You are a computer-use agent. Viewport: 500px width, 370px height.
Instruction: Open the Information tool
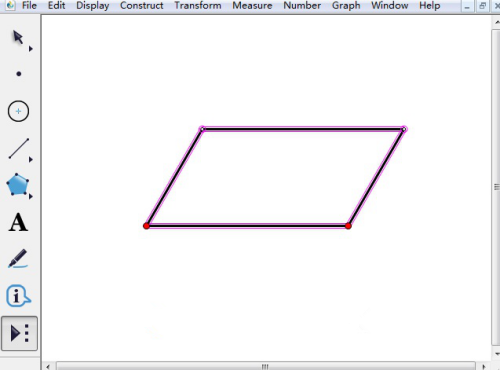(18, 296)
